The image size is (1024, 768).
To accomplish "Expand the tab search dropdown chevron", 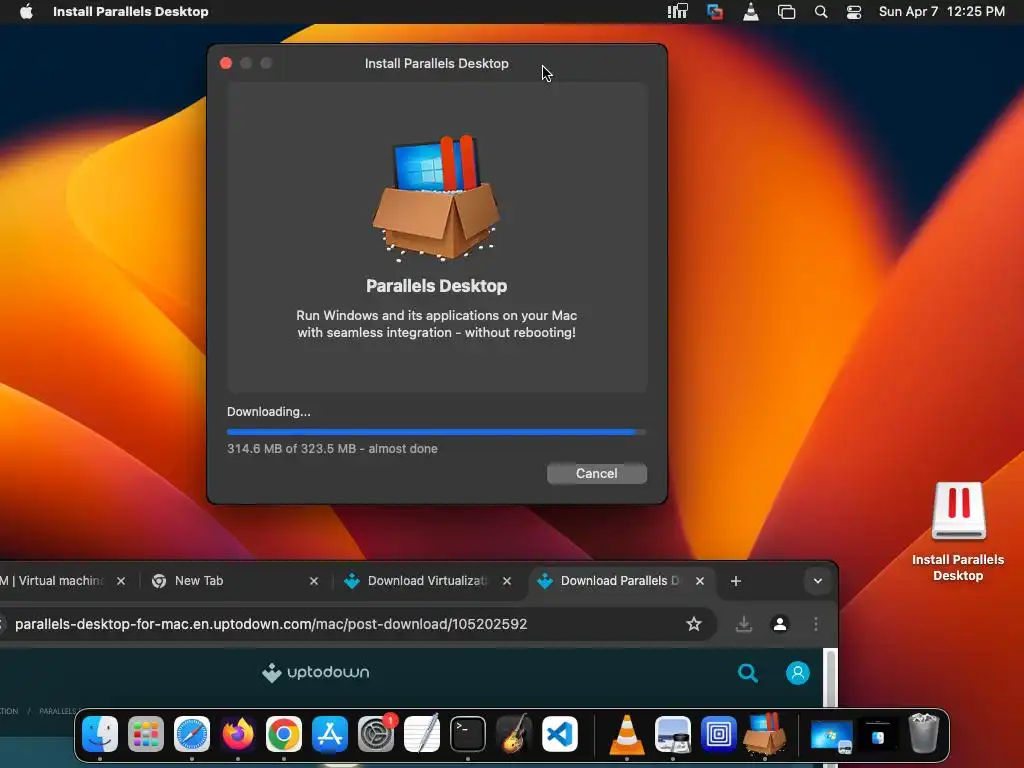I will point(818,581).
